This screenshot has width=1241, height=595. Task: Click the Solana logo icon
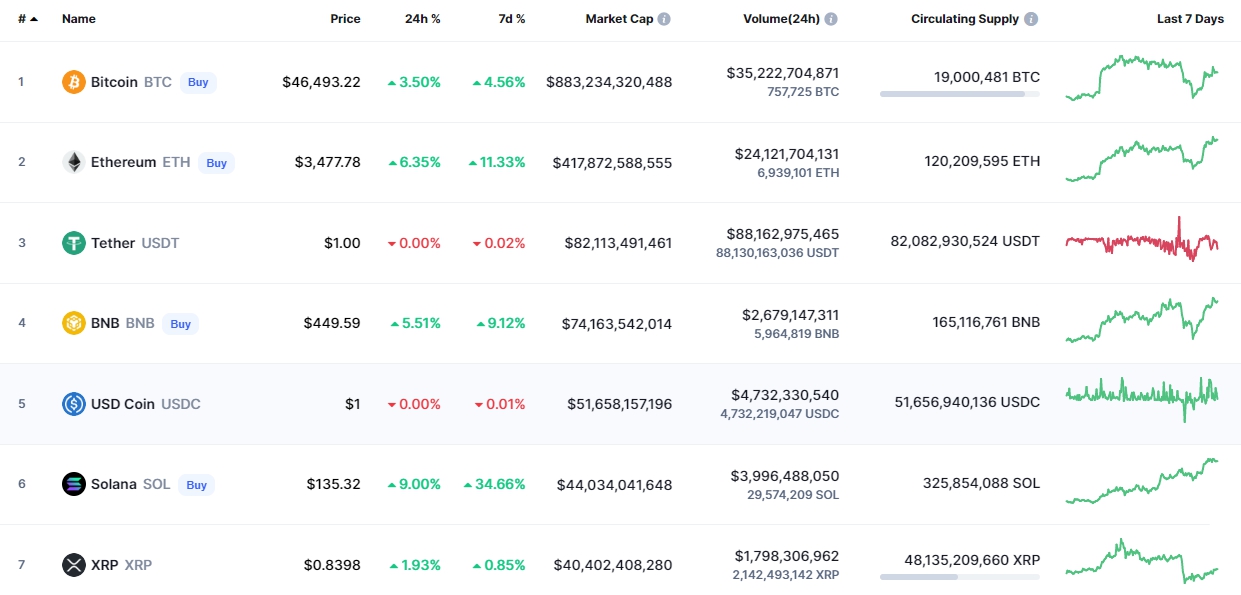point(74,484)
